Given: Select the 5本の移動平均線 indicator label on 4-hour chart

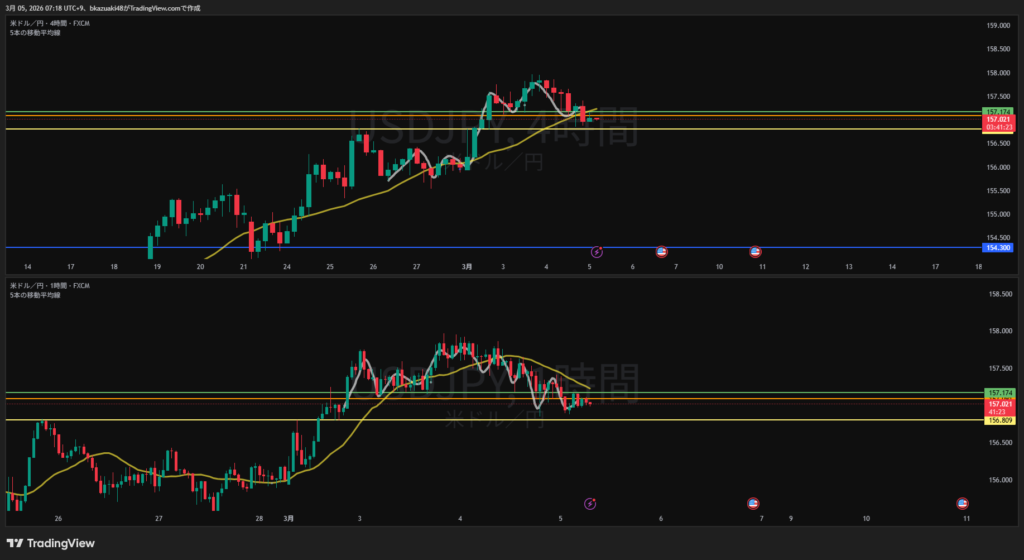Looking at the screenshot, I should click(35, 31).
